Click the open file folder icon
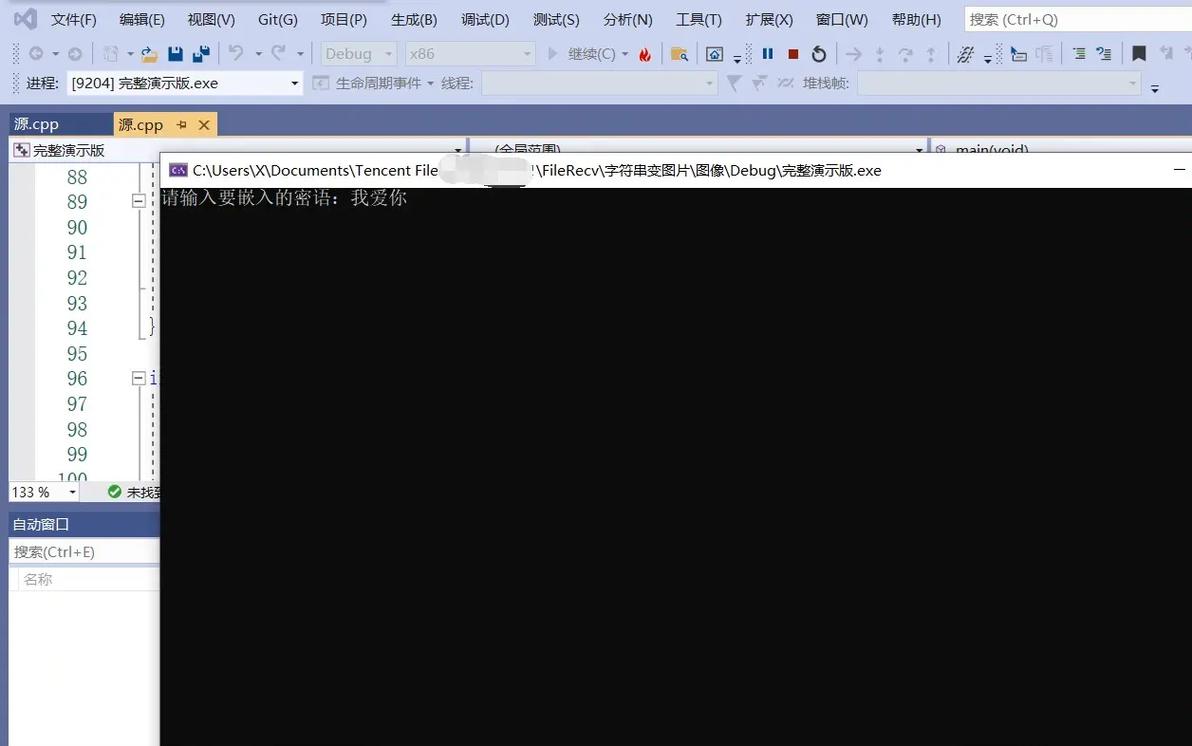This screenshot has width=1192, height=746. (149, 54)
